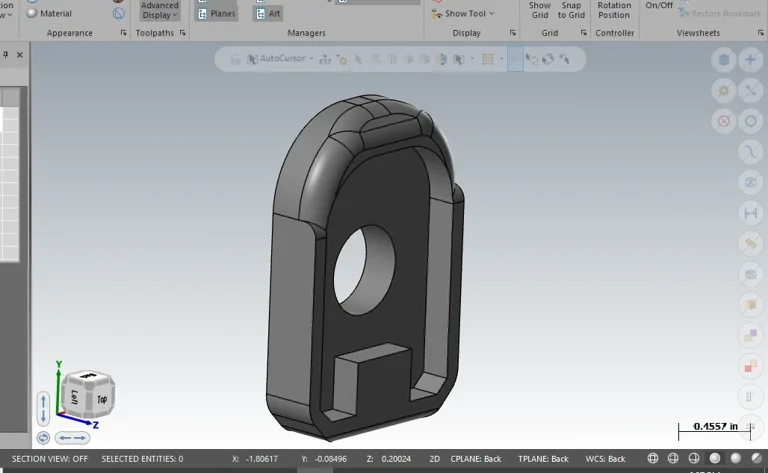Toggle the Art manager panel
The height and width of the screenshot is (473, 768).
(268, 14)
